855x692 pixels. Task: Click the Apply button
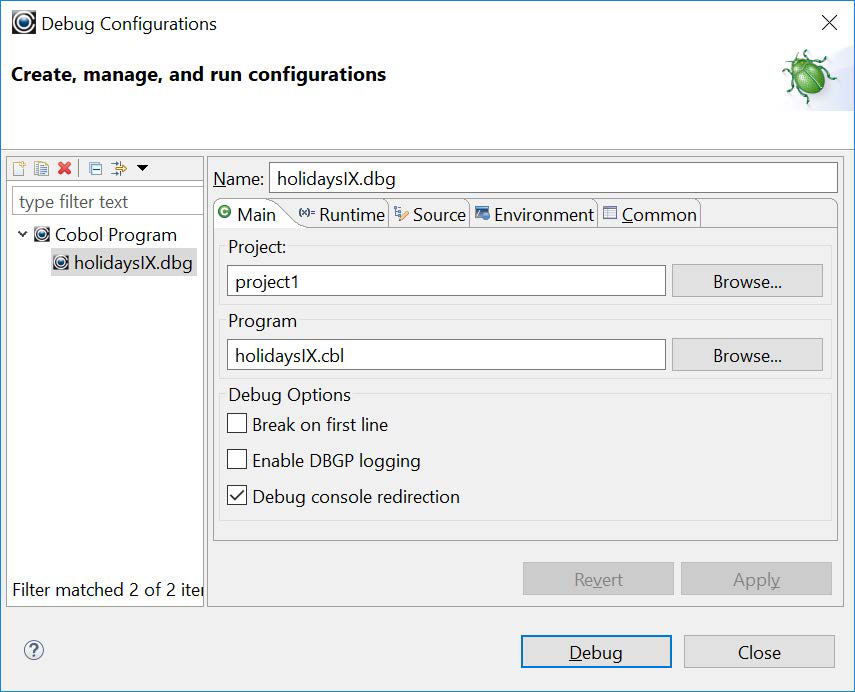coord(756,579)
